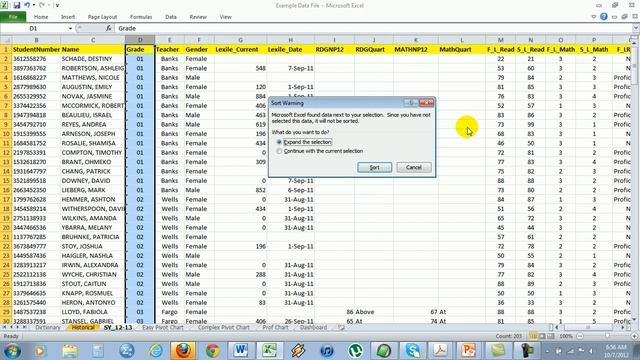Image resolution: width=640 pixels, height=360 pixels.
Task: Click the zoom slider handle
Action: [x=607, y=336]
